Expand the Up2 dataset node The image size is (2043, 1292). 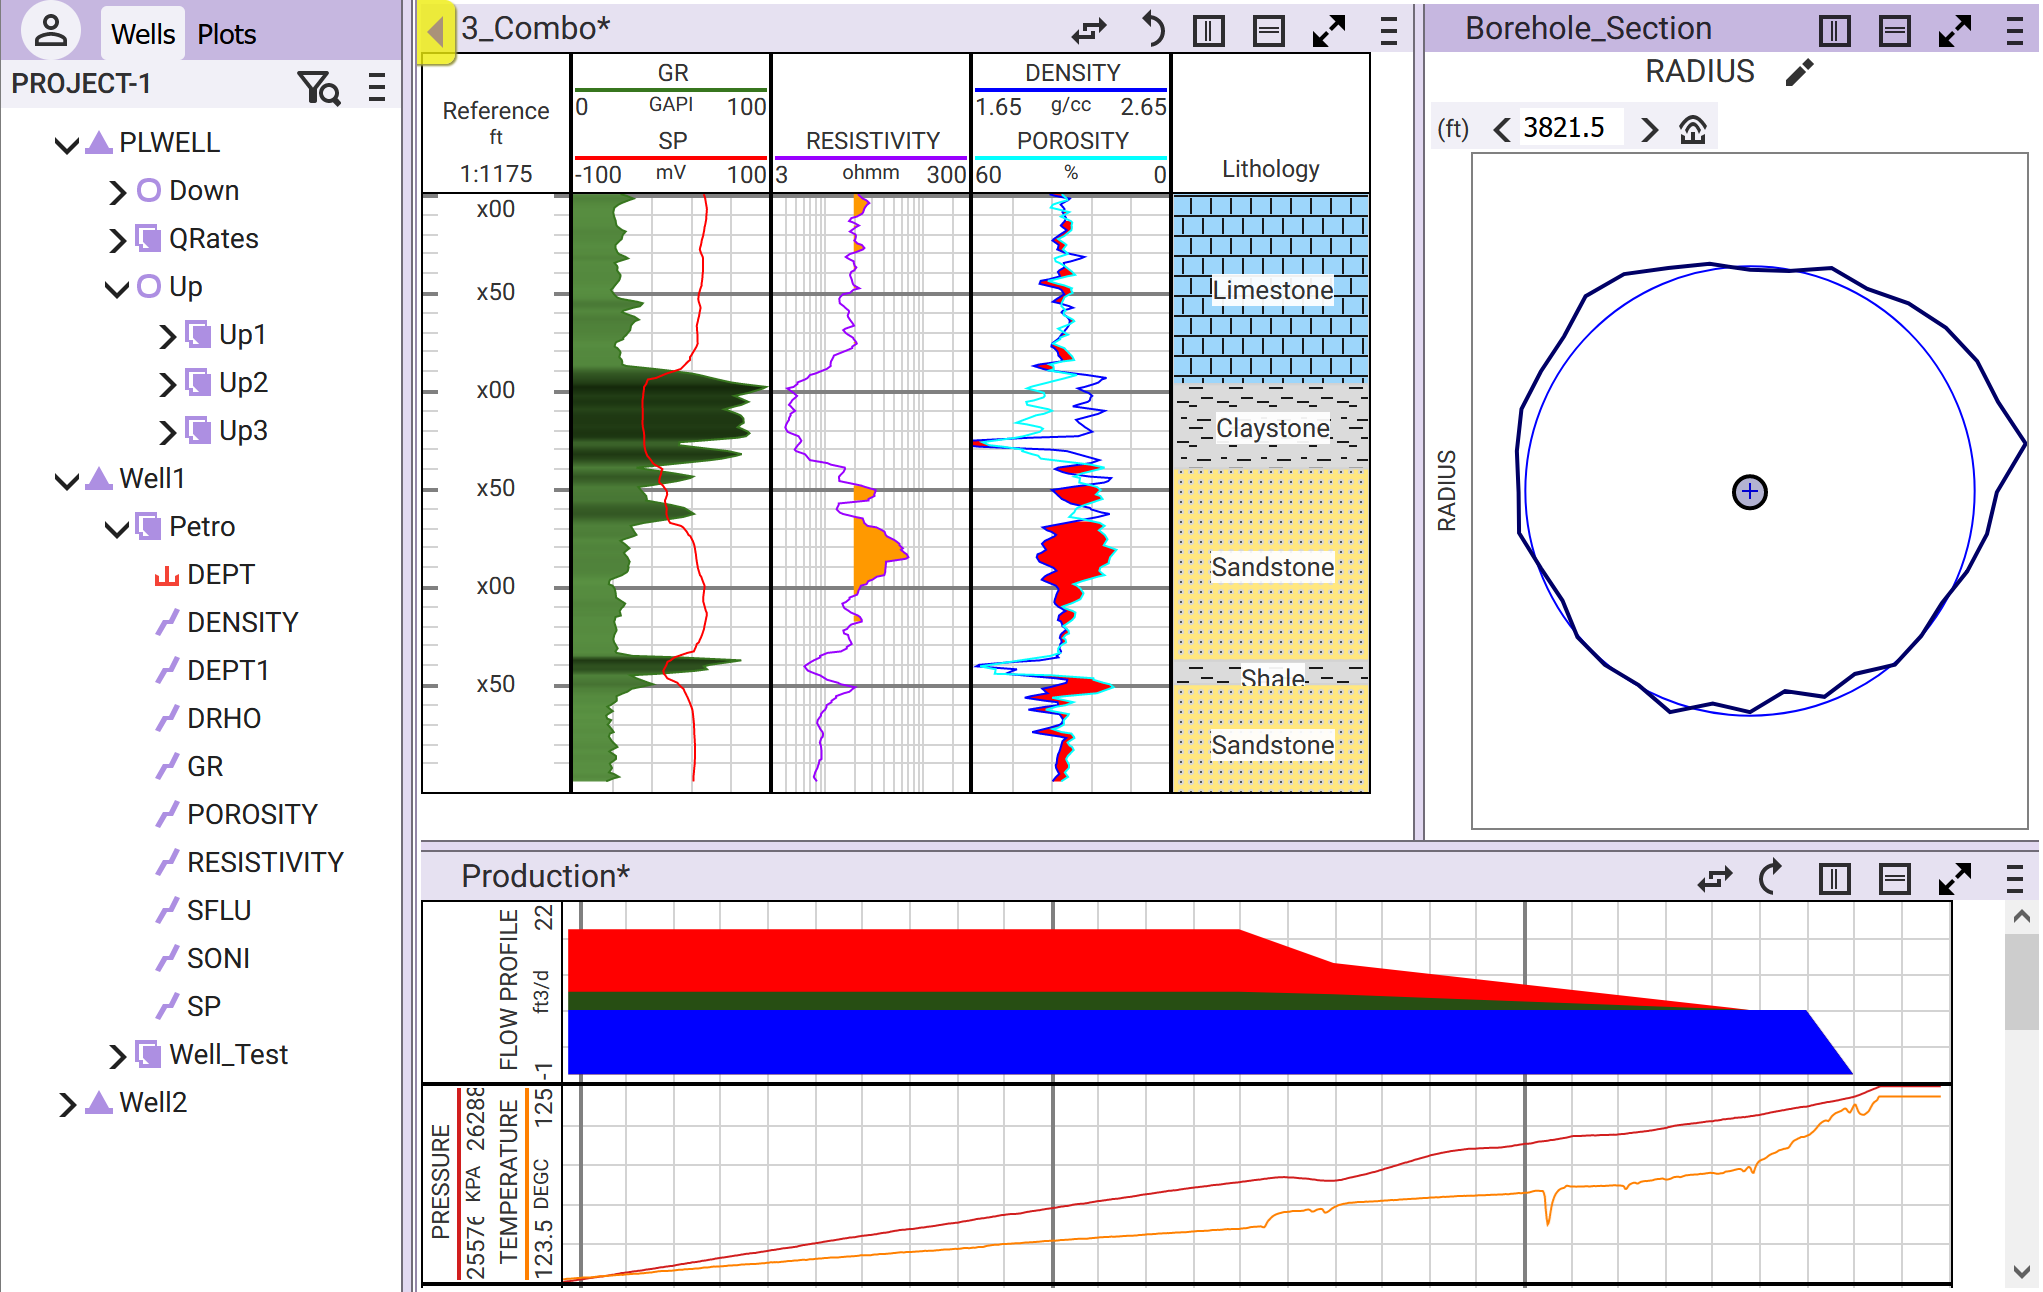(x=167, y=384)
